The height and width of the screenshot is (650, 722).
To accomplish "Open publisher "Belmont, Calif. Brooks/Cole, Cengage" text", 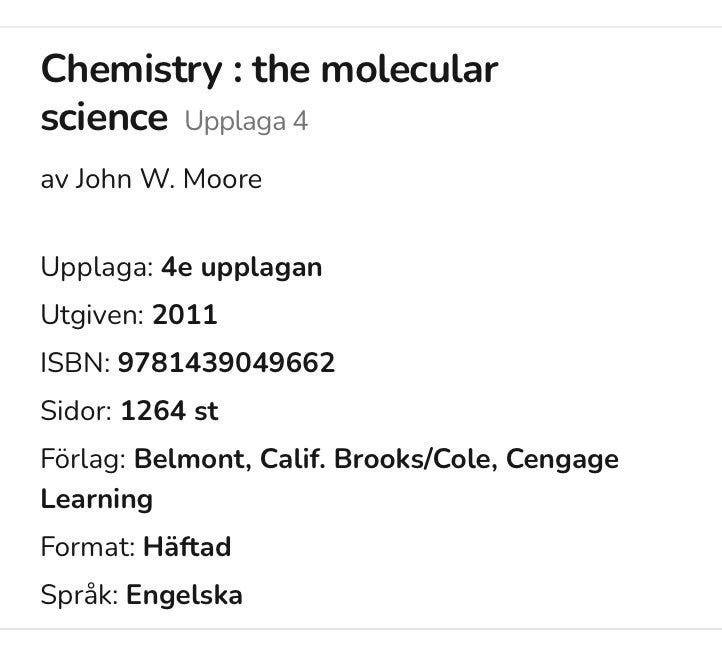I will [376, 459].
